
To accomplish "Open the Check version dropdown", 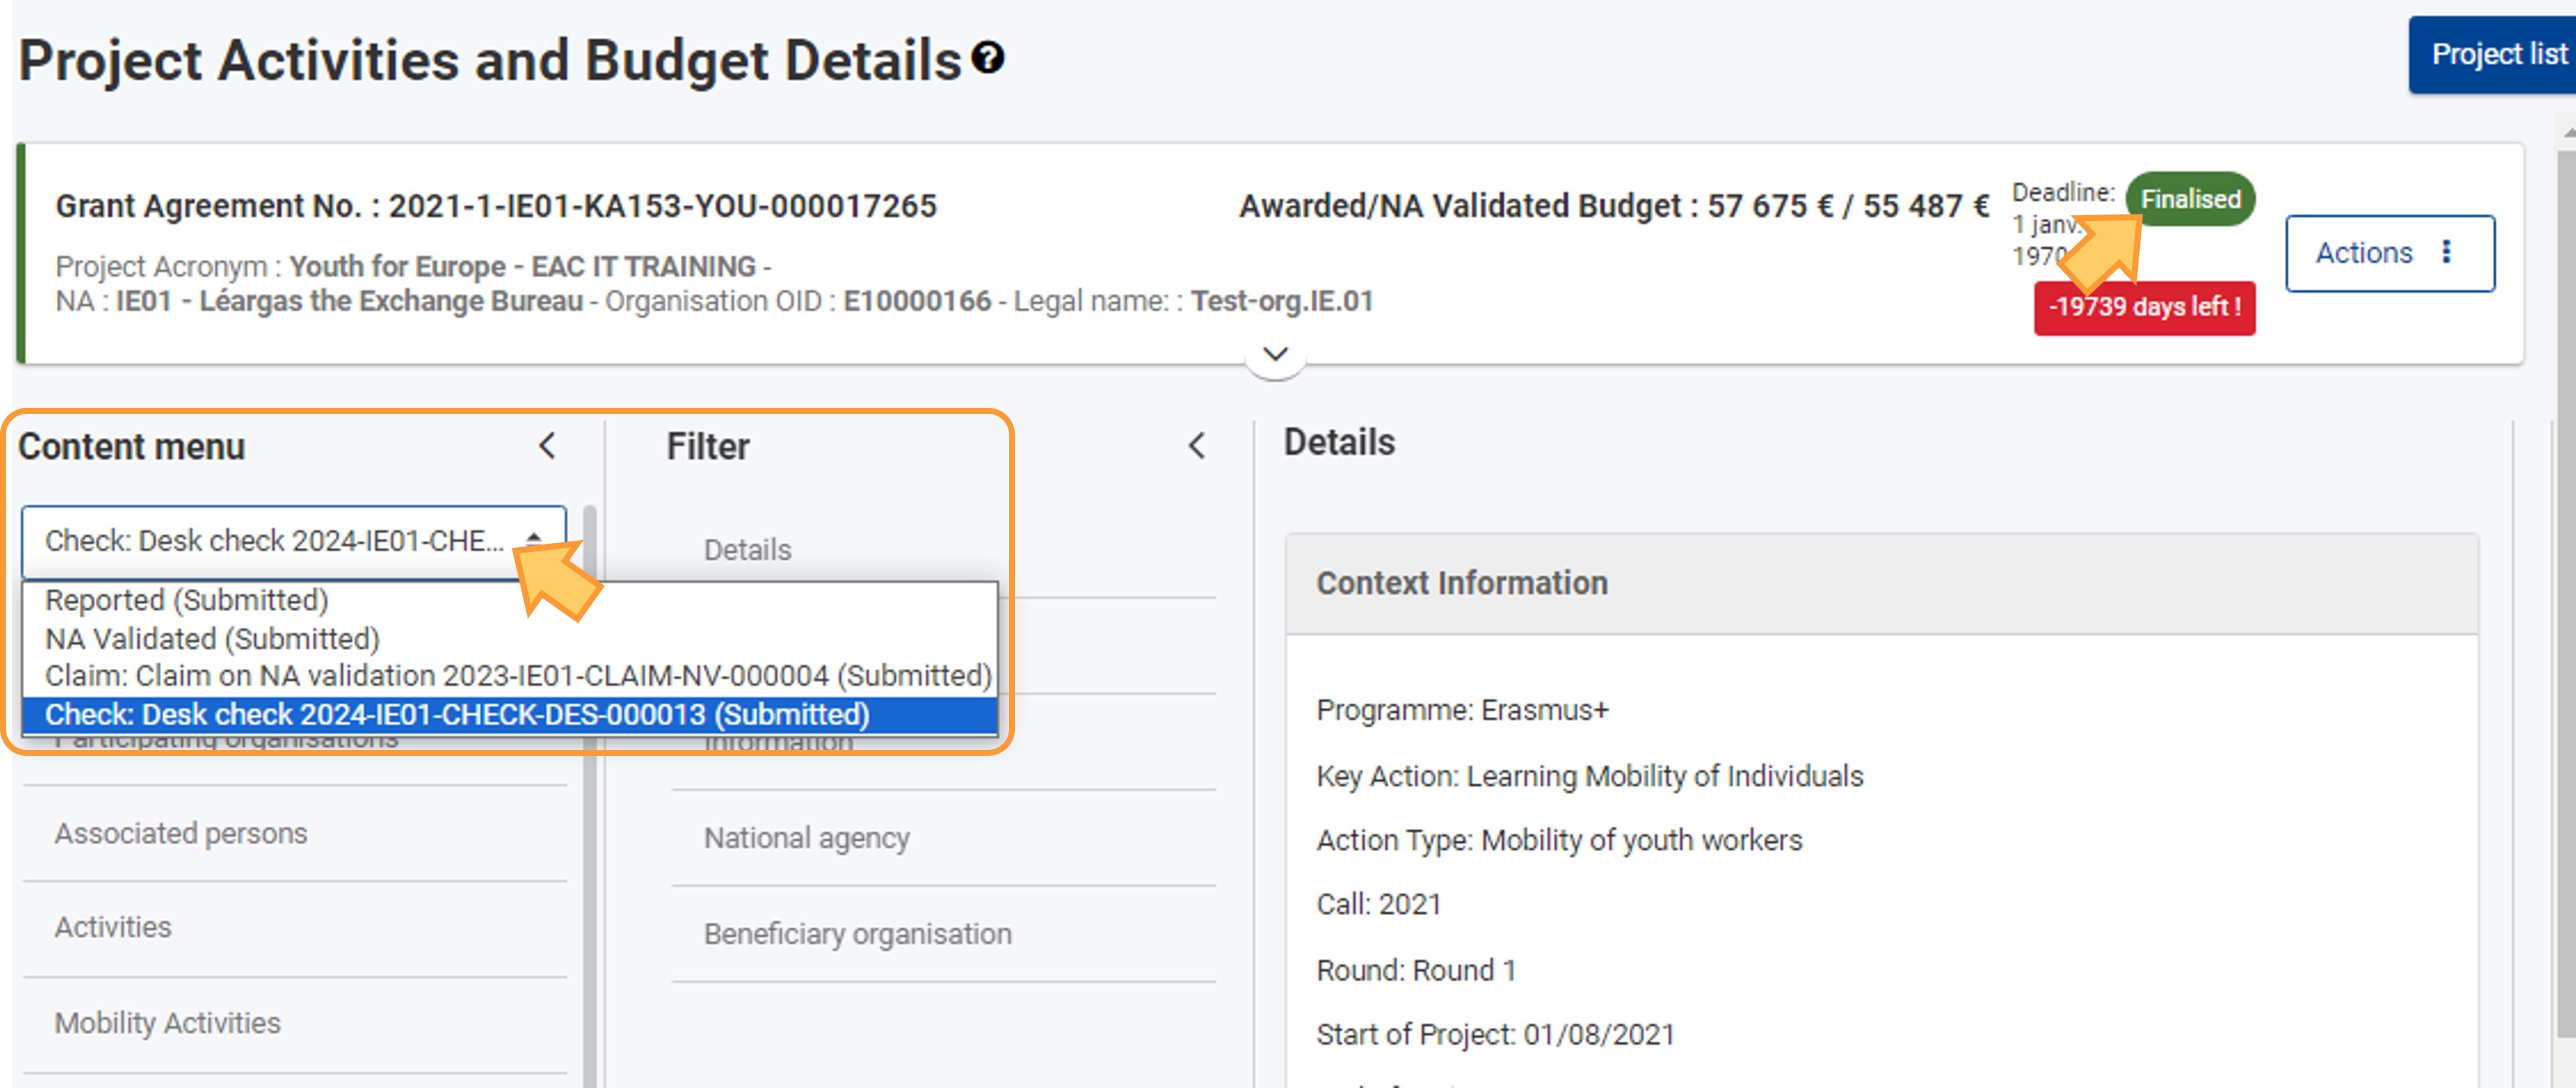I will coord(293,541).
